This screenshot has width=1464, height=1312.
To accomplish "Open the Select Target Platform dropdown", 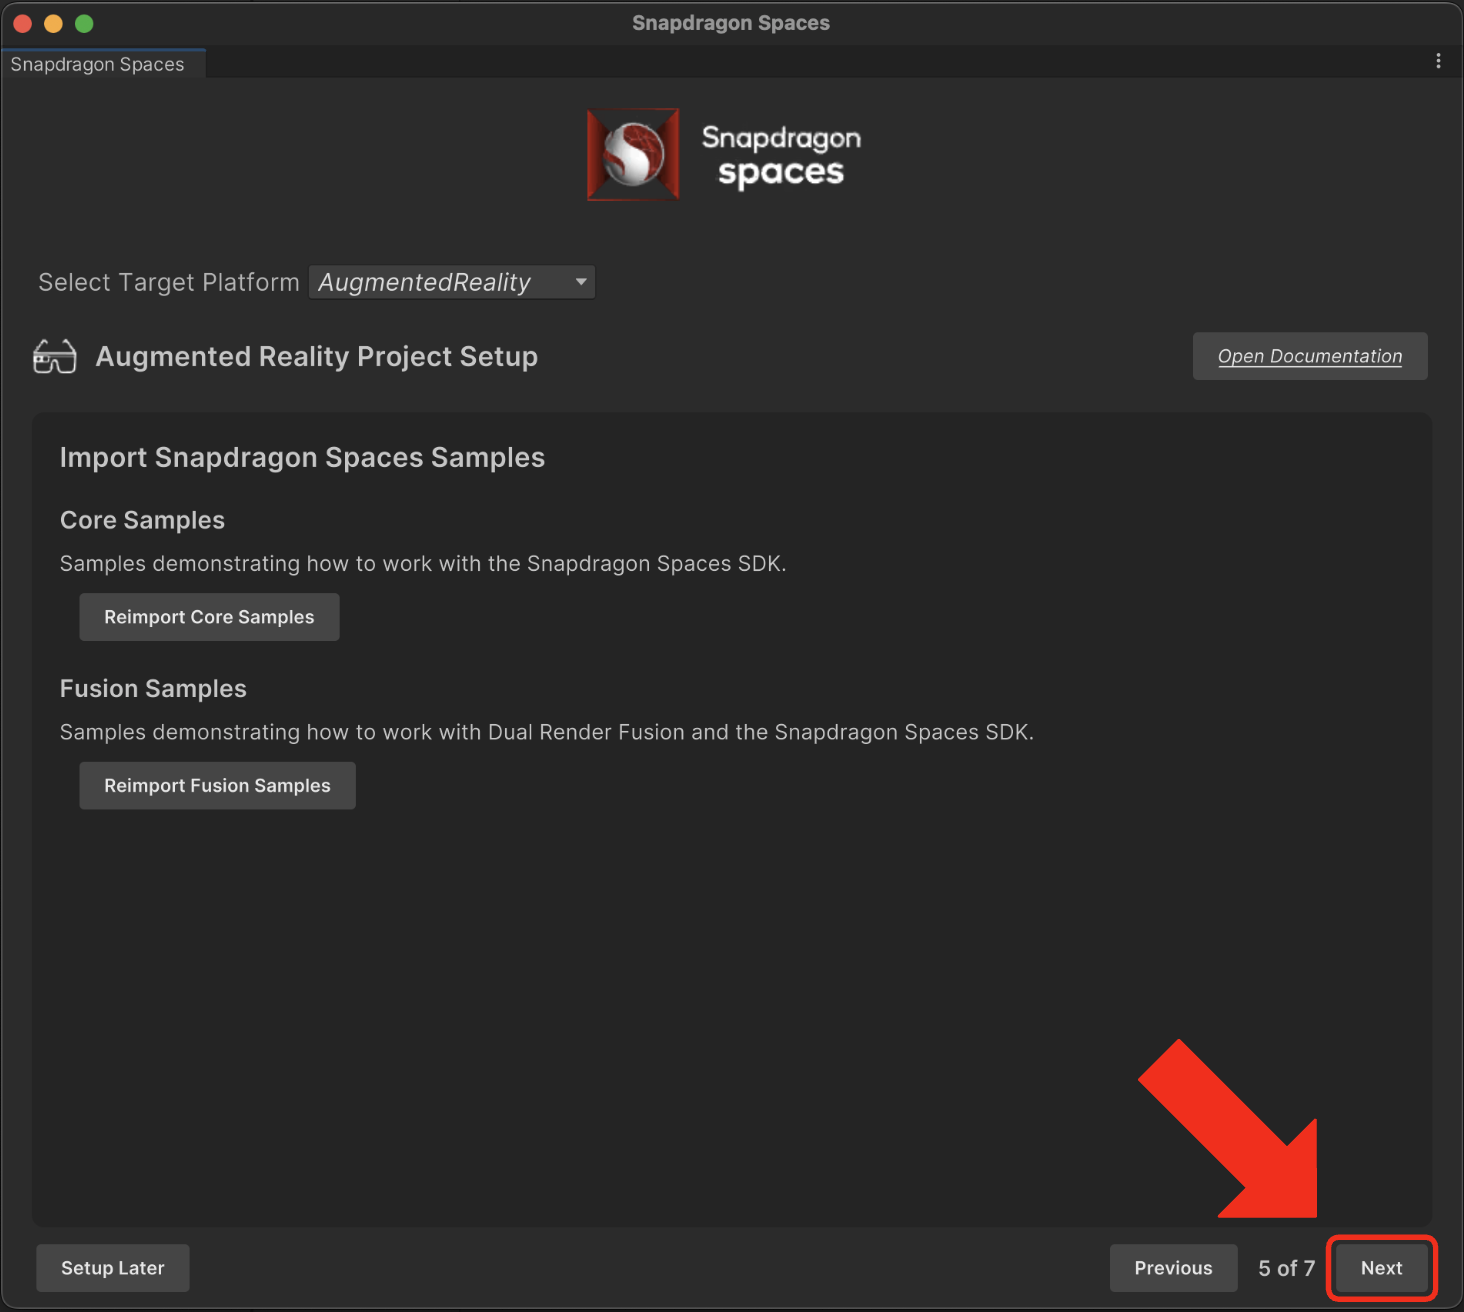I will coord(452,282).
